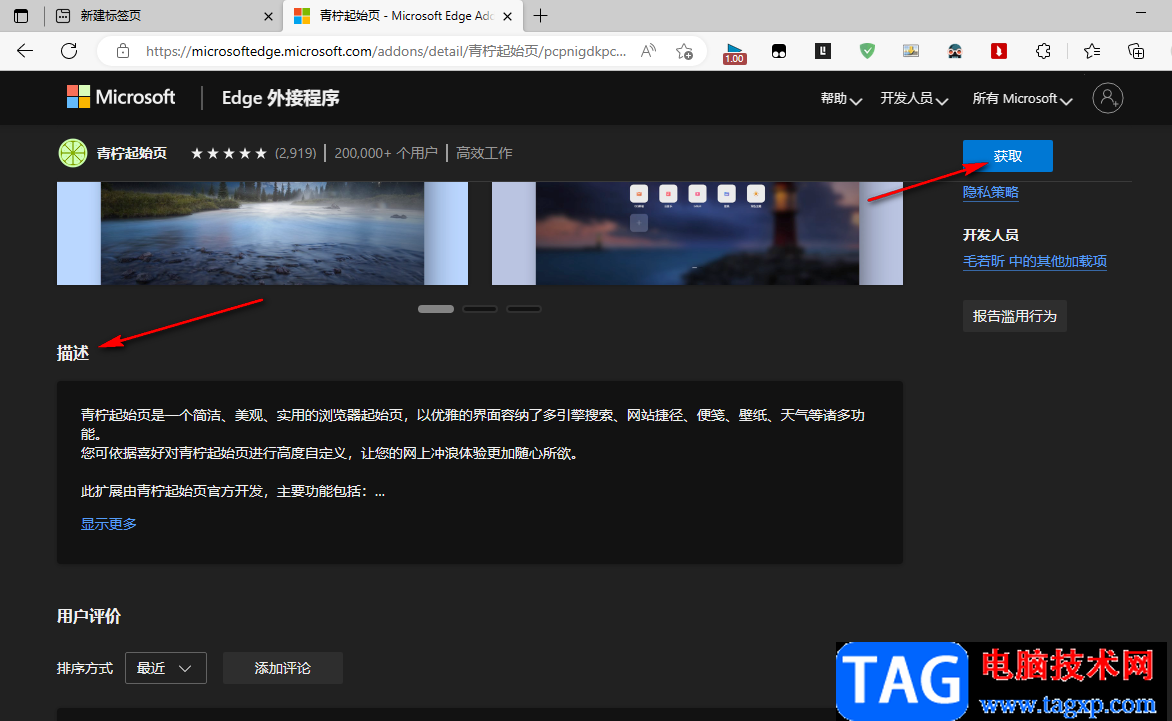Screen dimensions: 1172x721
Task: Click the Microsoft logo
Action: [x=120, y=97]
